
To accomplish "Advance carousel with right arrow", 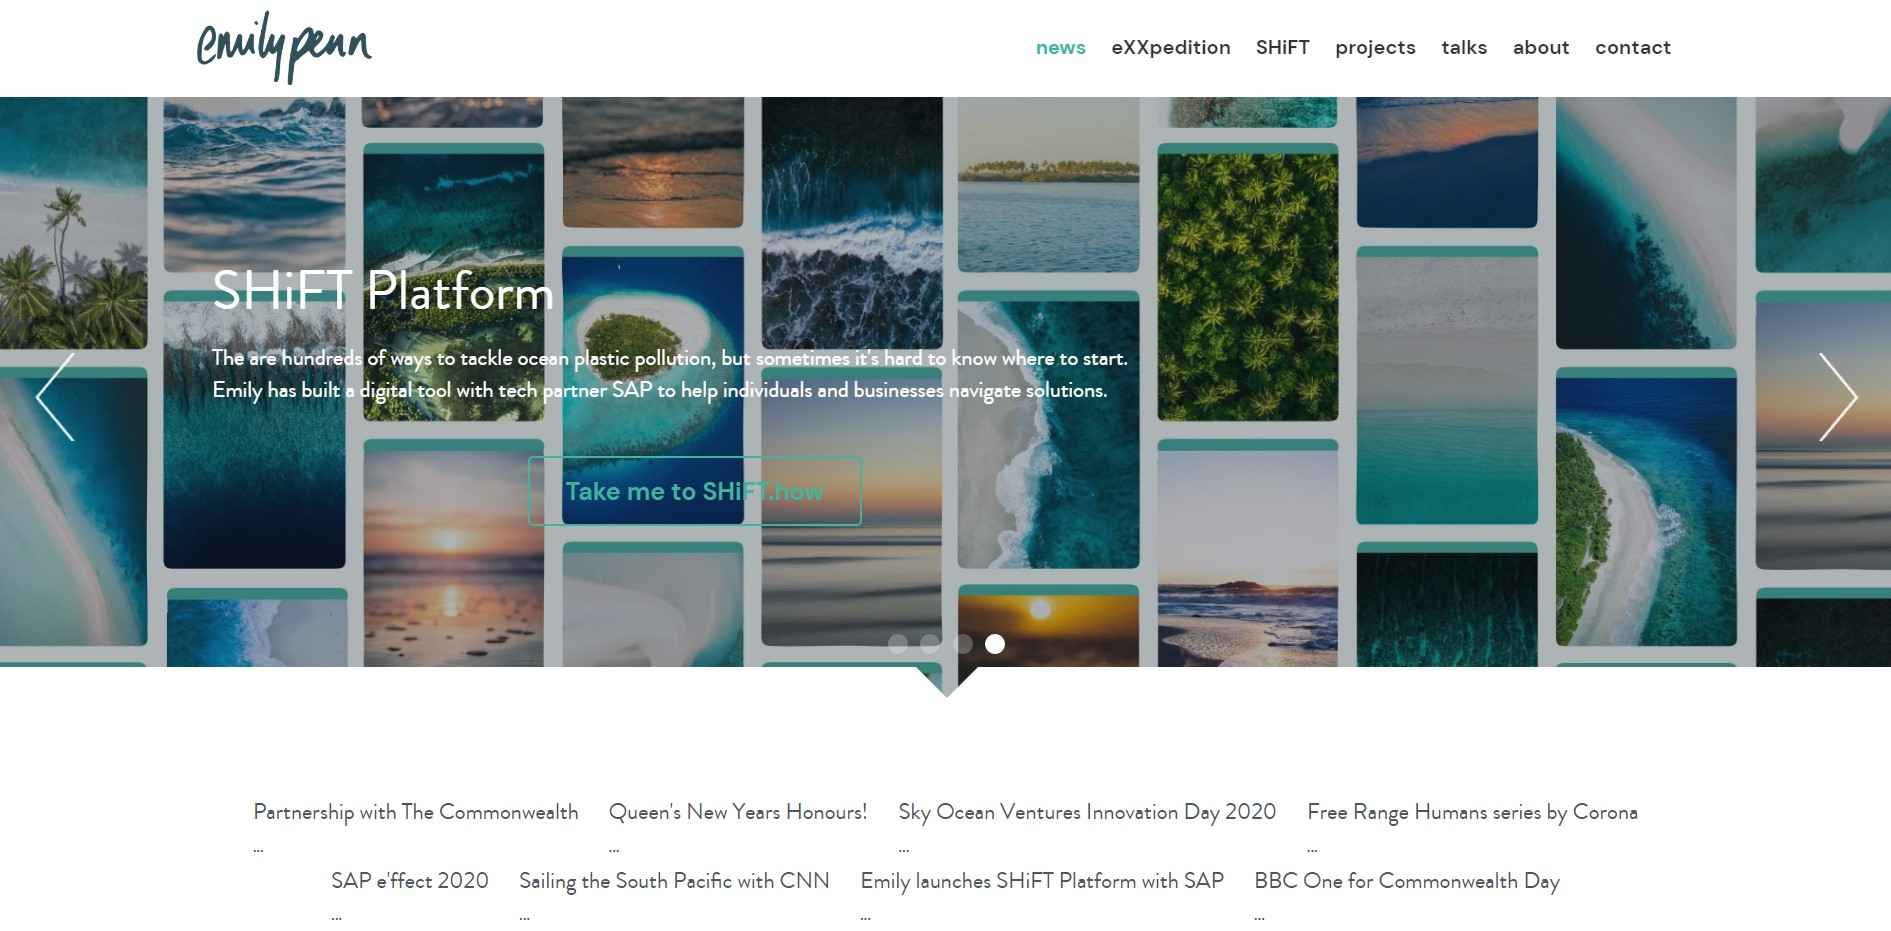I will [x=1837, y=397].
